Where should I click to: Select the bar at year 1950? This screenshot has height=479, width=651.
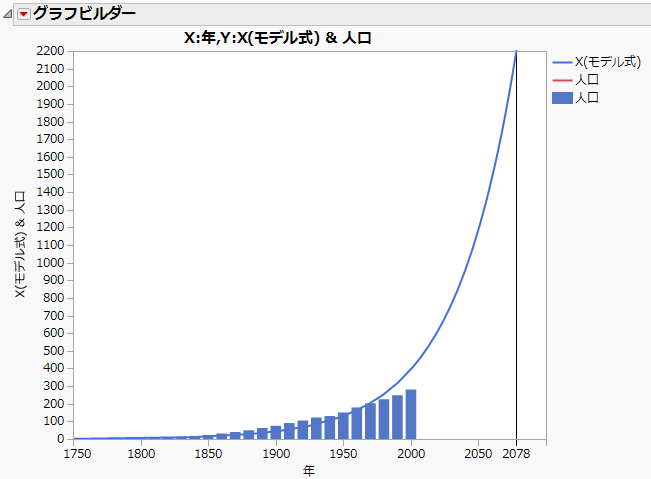click(343, 426)
